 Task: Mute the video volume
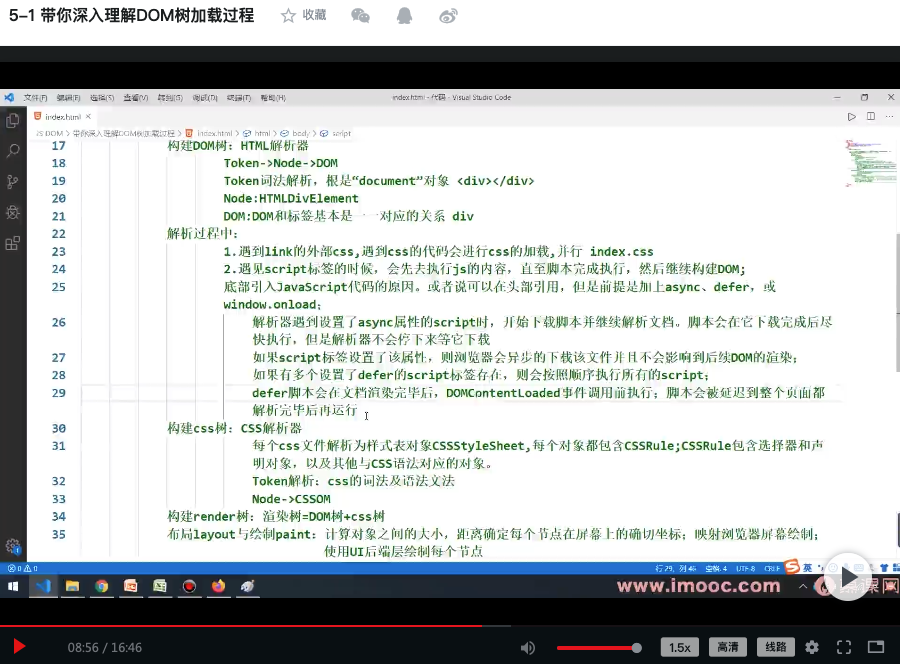pyautogui.click(x=529, y=647)
